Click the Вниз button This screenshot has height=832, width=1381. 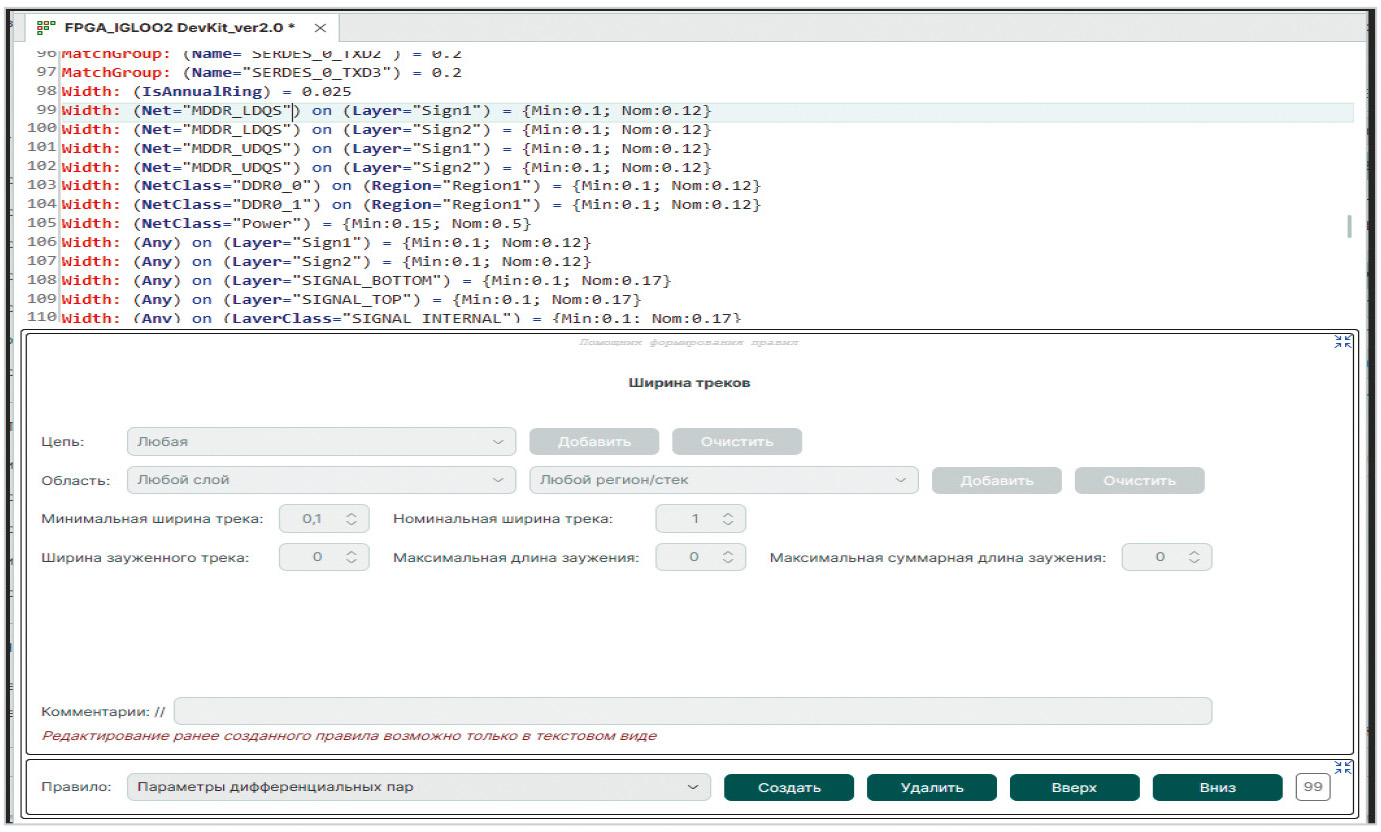[x=1218, y=787]
